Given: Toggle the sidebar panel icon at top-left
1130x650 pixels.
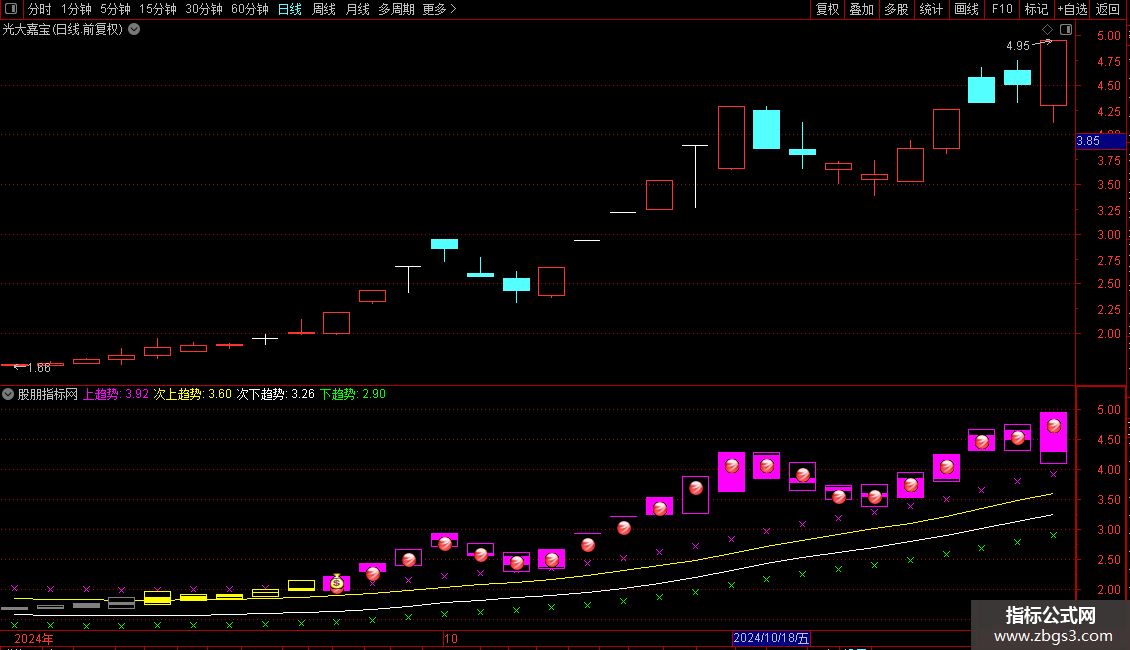Looking at the screenshot, I should (11, 9).
